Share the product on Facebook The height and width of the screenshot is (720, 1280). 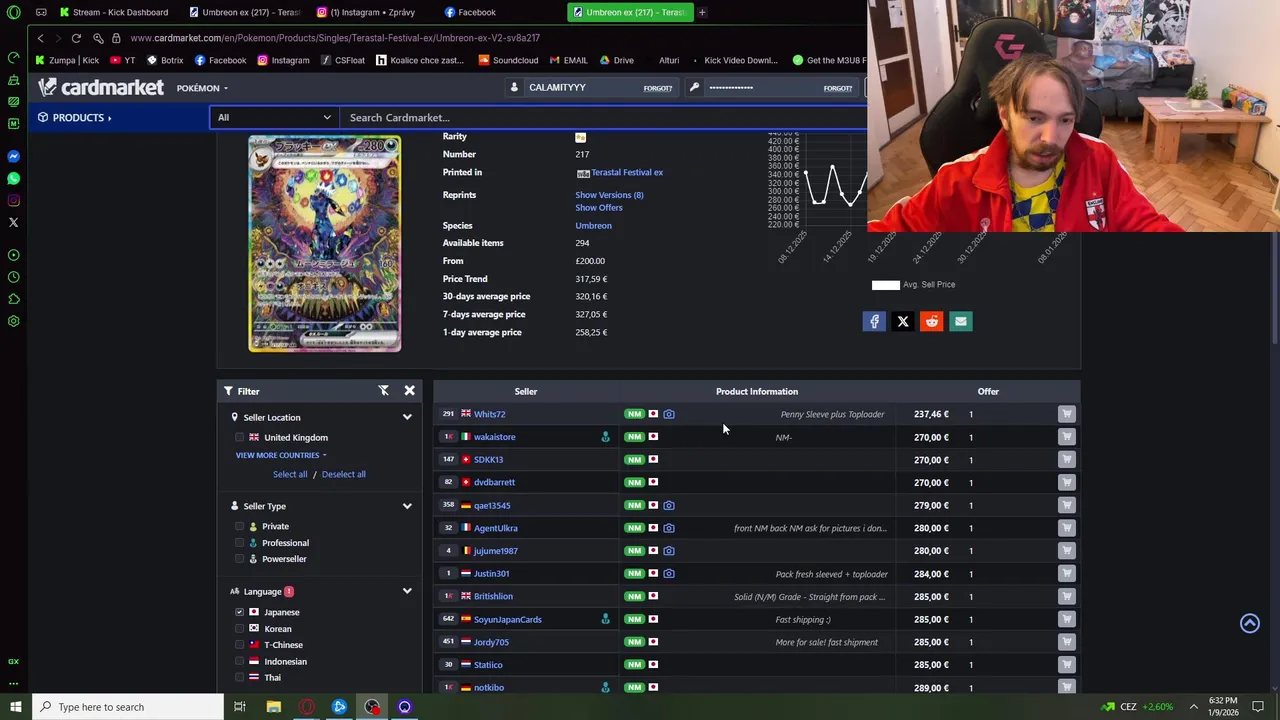874,321
